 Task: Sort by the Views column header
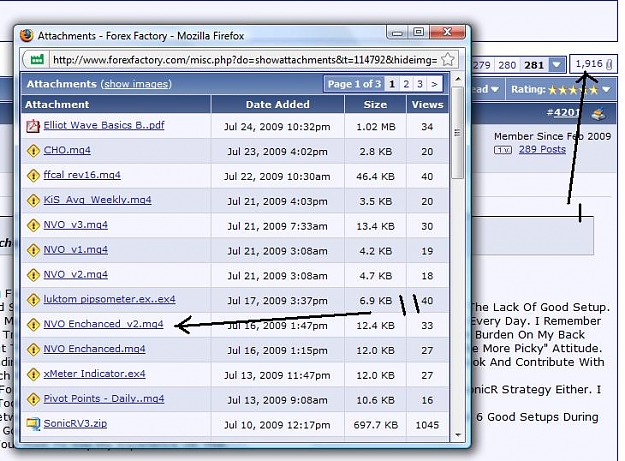pos(427,105)
